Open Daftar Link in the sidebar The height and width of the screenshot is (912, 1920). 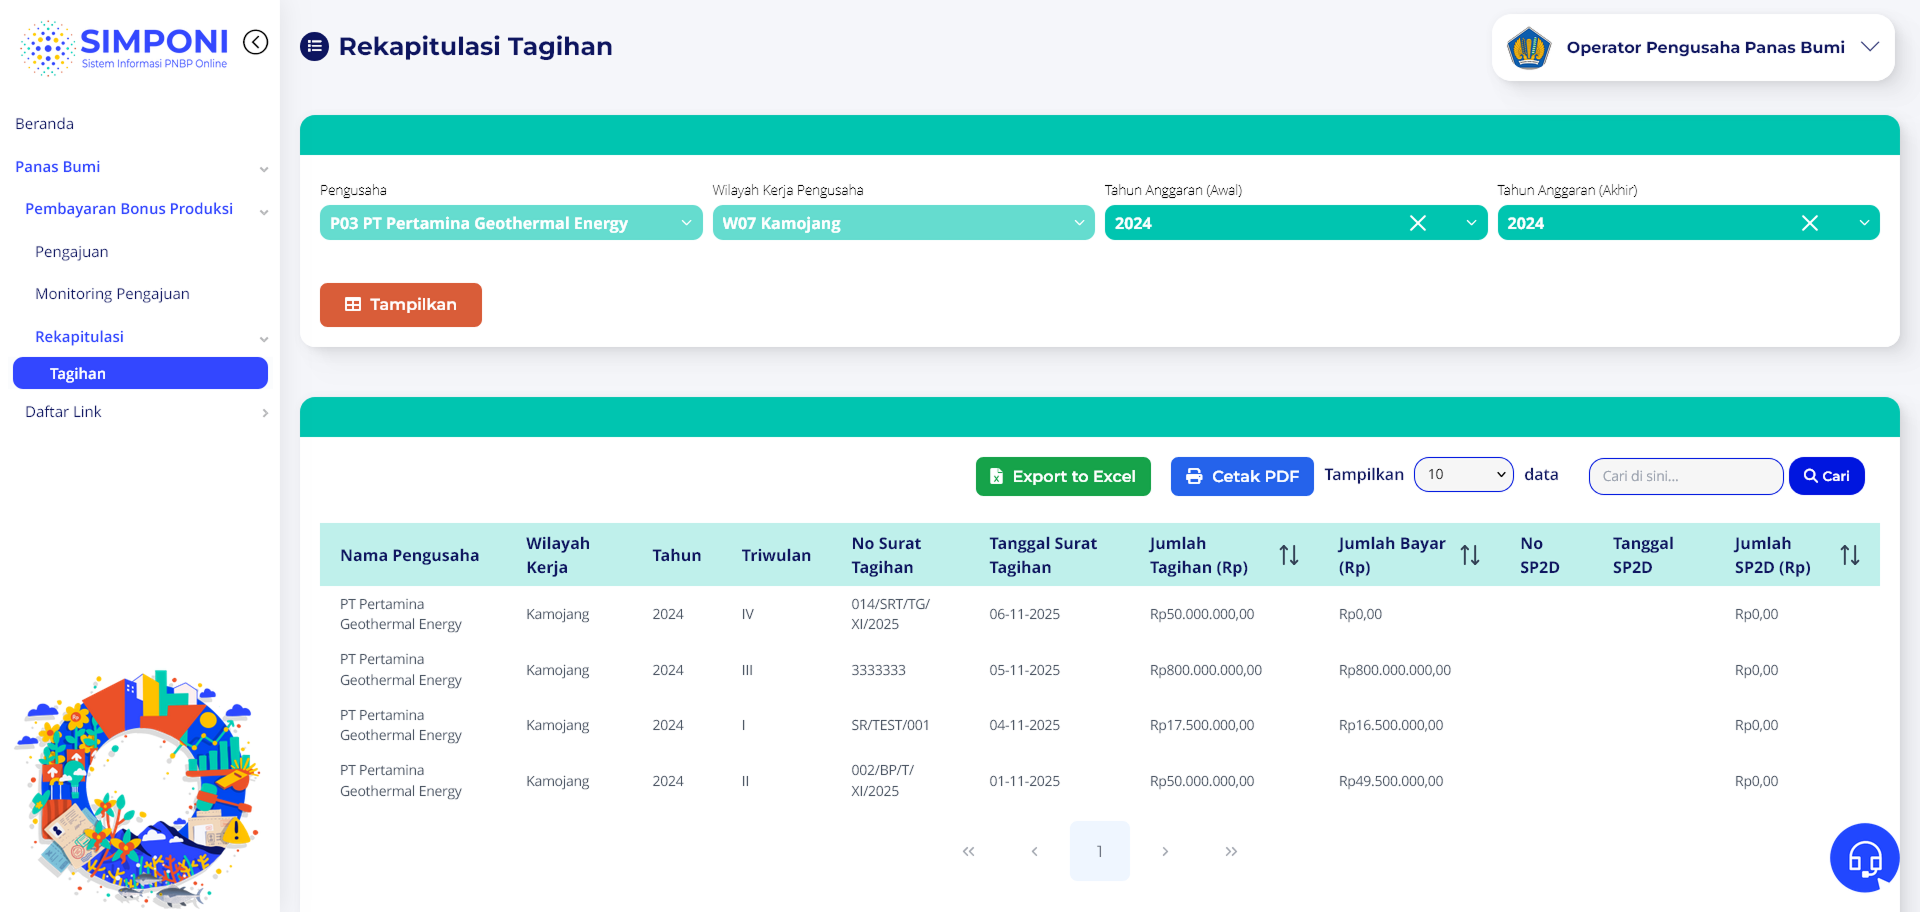click(63, 412)
